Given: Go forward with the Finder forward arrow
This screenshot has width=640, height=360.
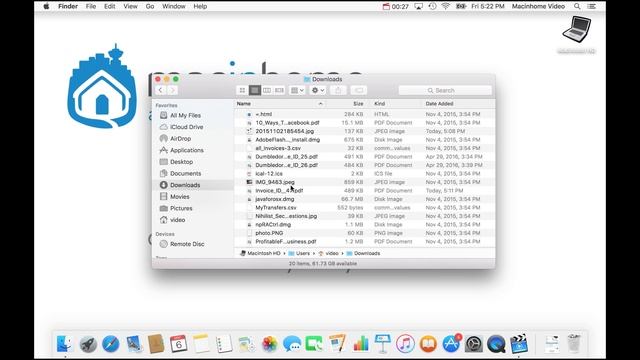Looking at the screenshot, I should click(x=172, y=90).
